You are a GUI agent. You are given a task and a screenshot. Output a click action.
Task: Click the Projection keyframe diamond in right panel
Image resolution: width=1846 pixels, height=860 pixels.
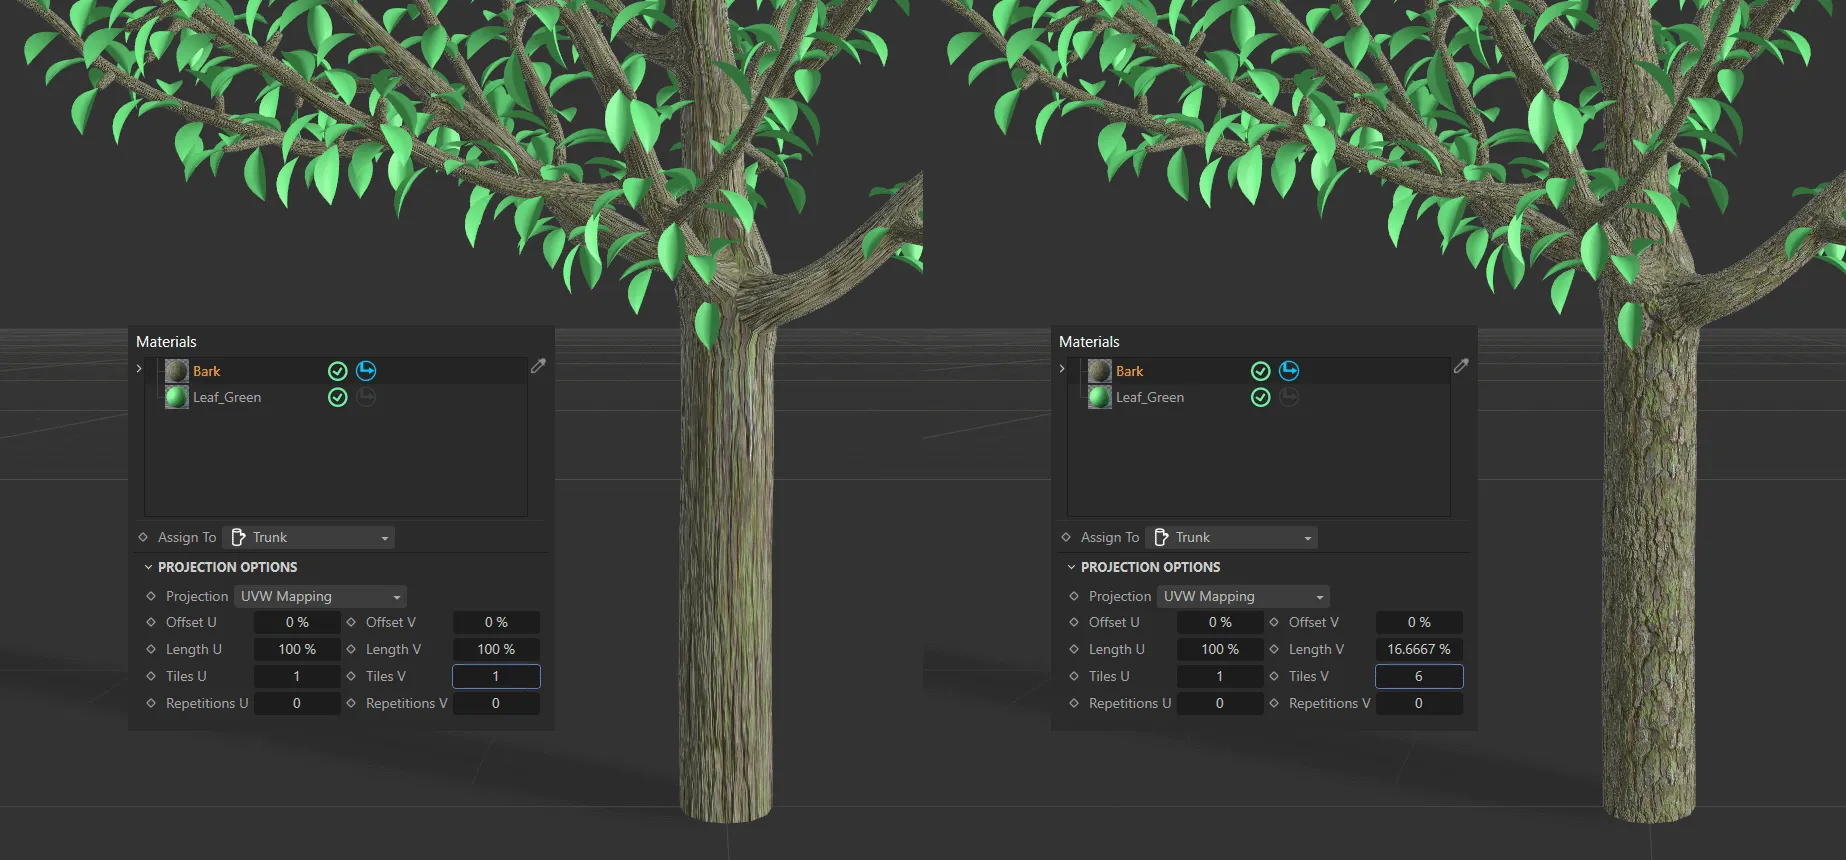click(x=1074, y=596)
